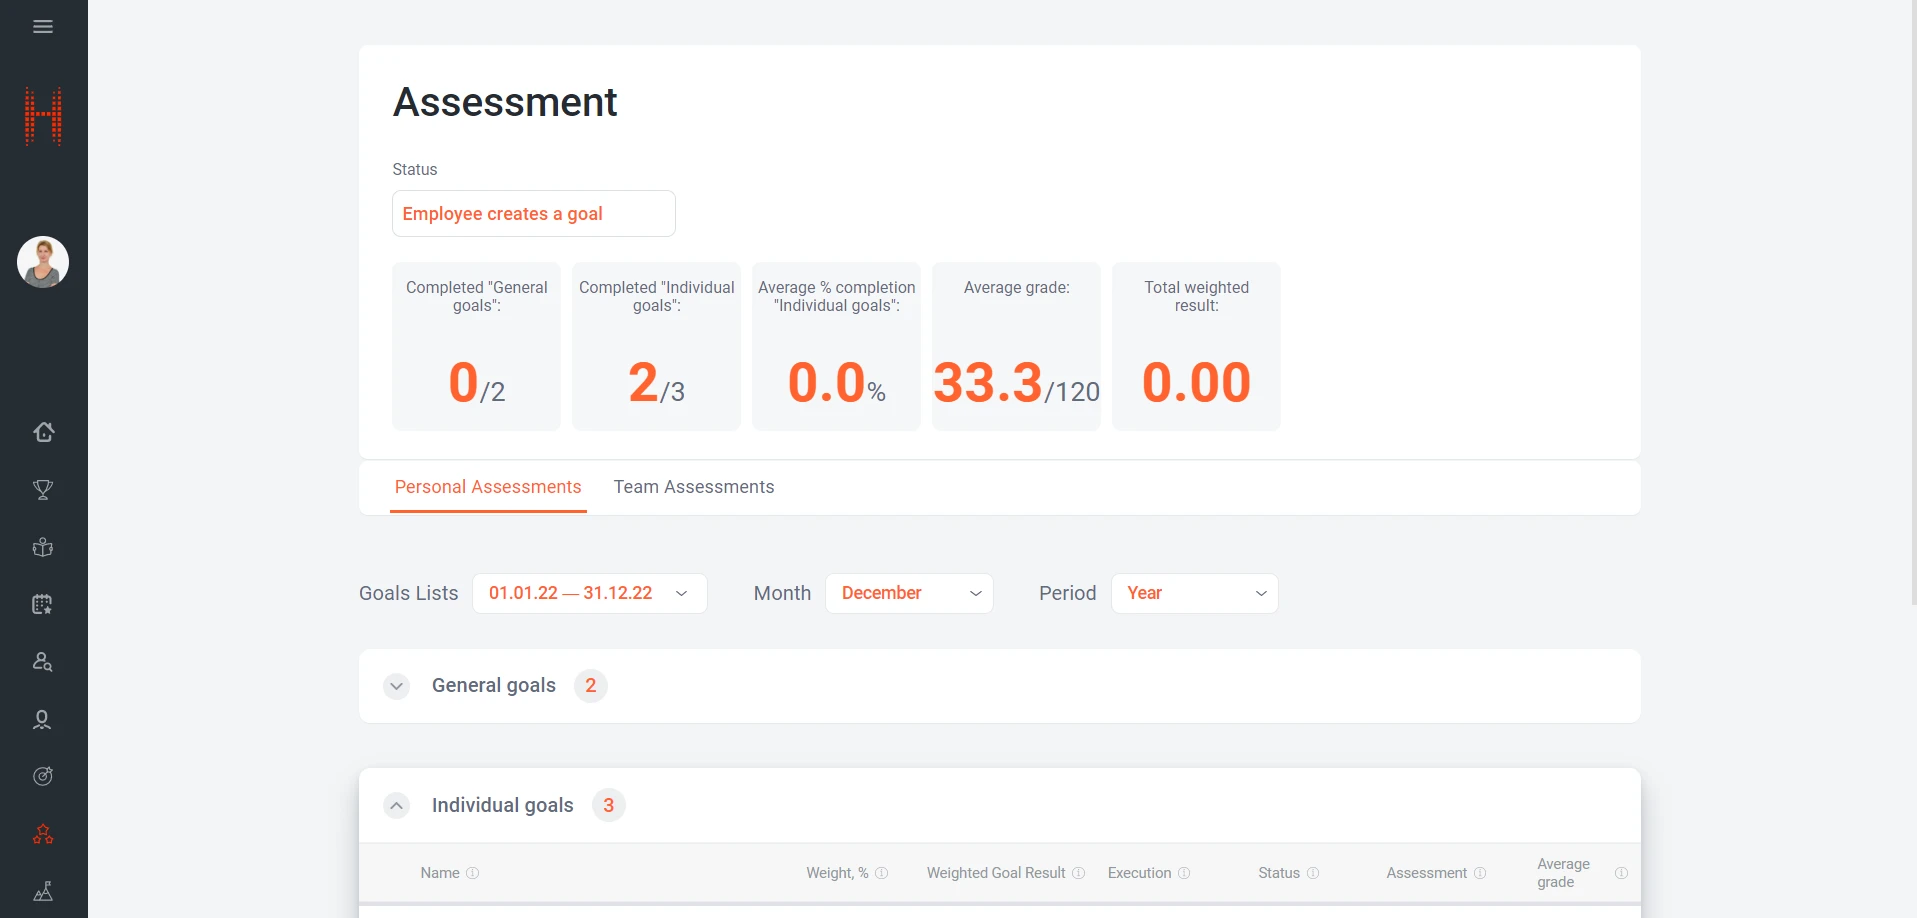
Task: Open the hamburger menu in sidebar
Action: pyautogui.click(x=43, y=27)
